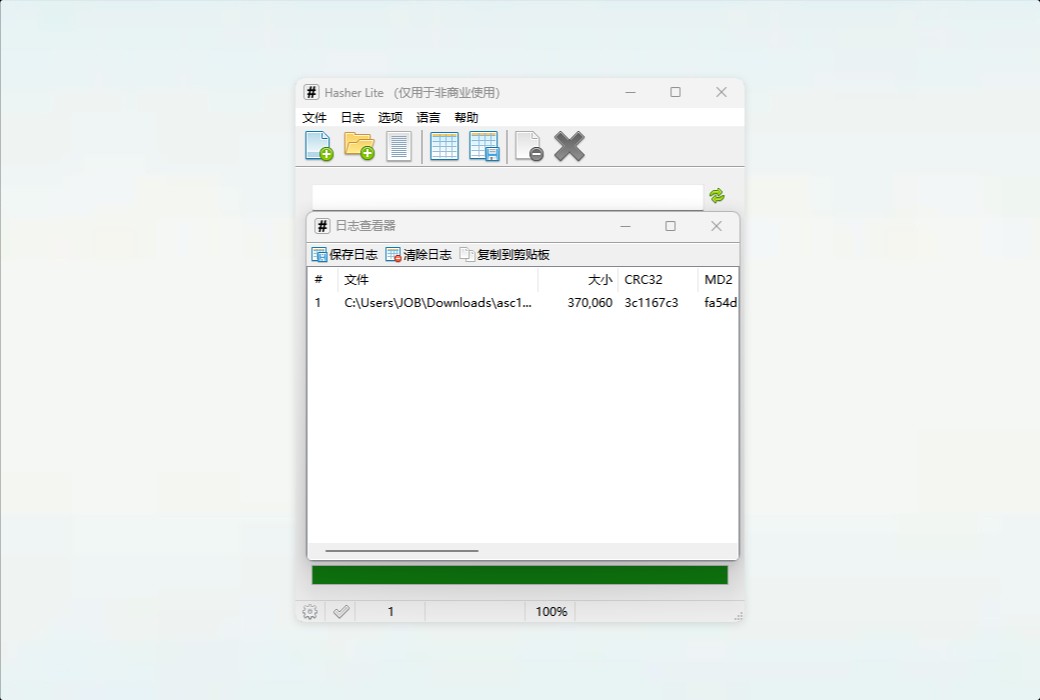Image resolution: width=1040 pixels, height=700 pixels.
Task: Open settings via the status bar gear icon
Action: pos(309,611)
